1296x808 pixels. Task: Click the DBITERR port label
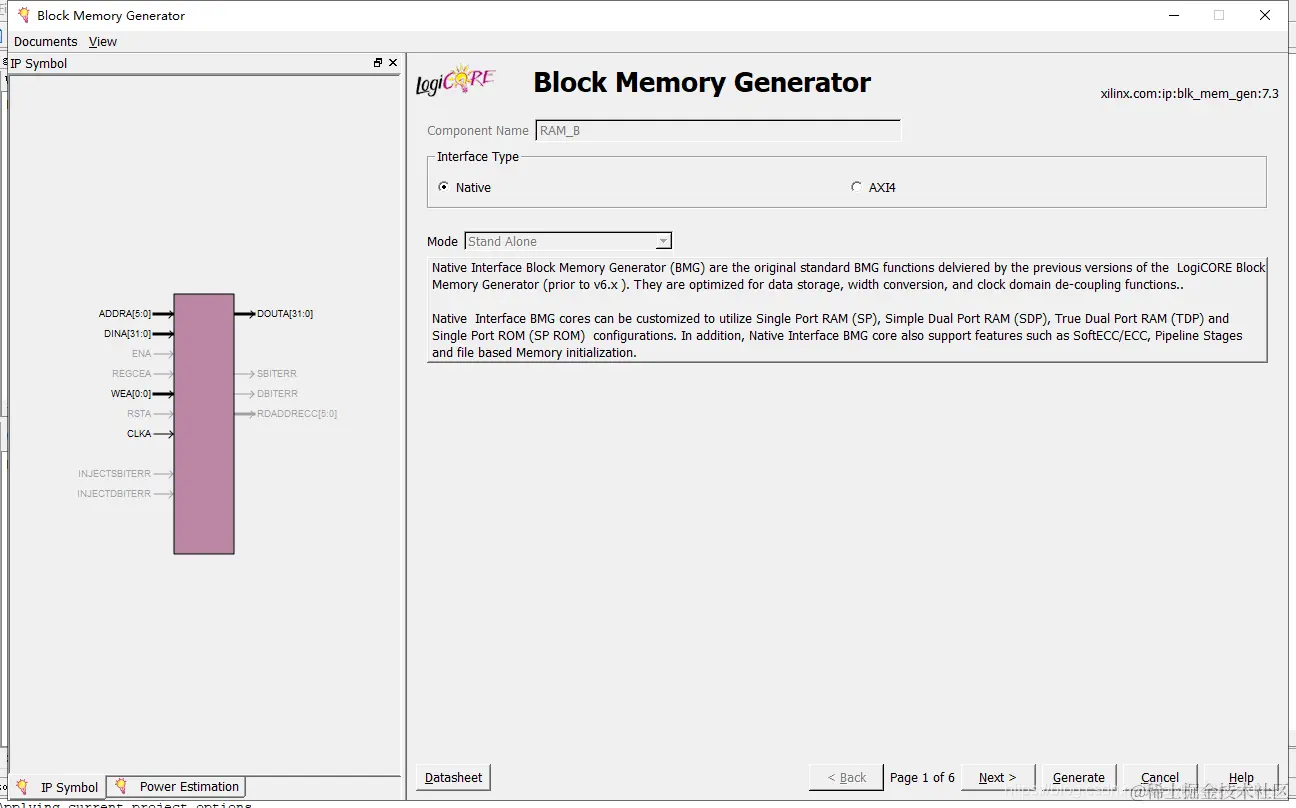(277, 394)
